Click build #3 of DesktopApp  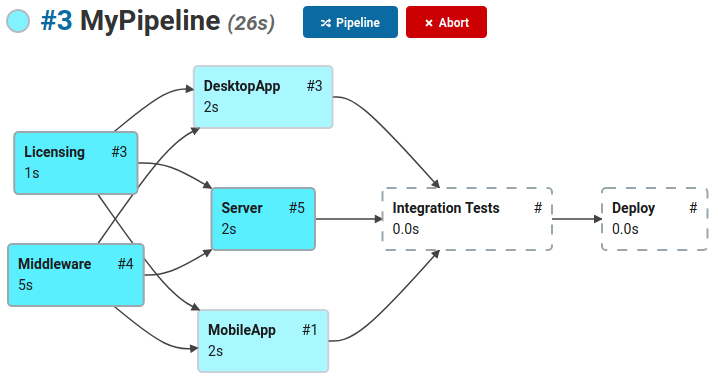click(315, 86)
